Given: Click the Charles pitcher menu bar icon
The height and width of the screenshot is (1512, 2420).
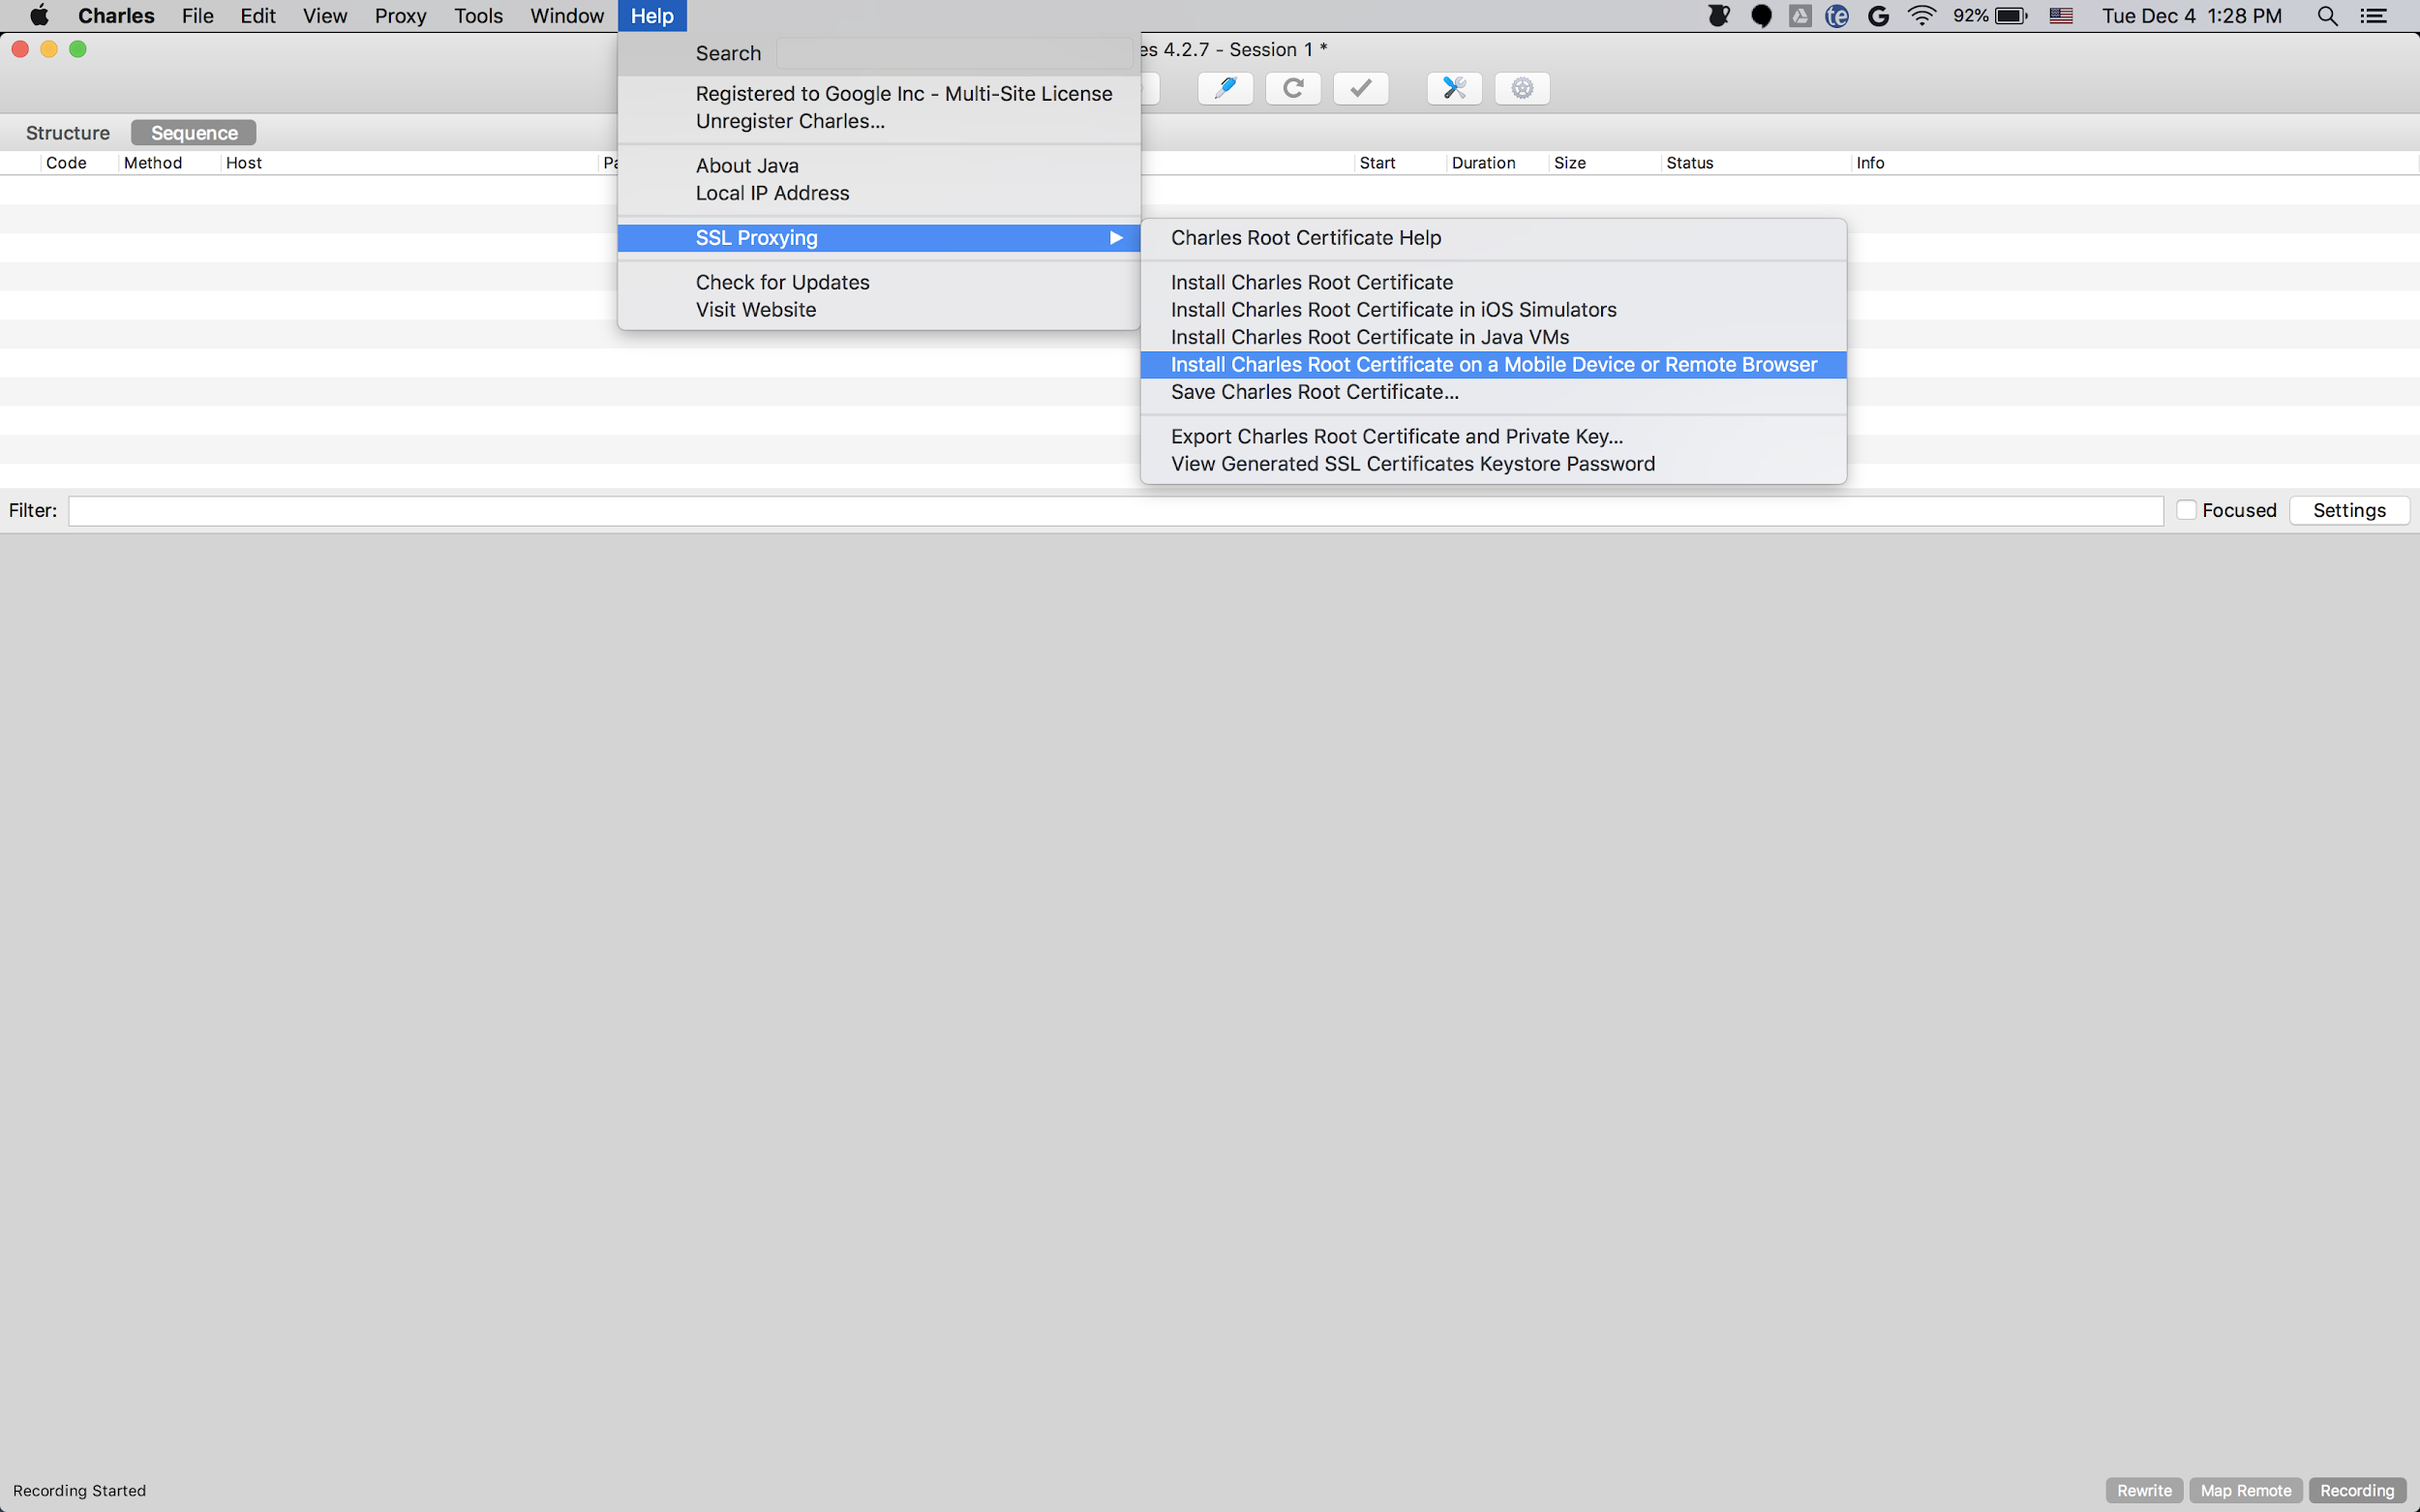Looking at the screenshot, I should point(1719,16).
